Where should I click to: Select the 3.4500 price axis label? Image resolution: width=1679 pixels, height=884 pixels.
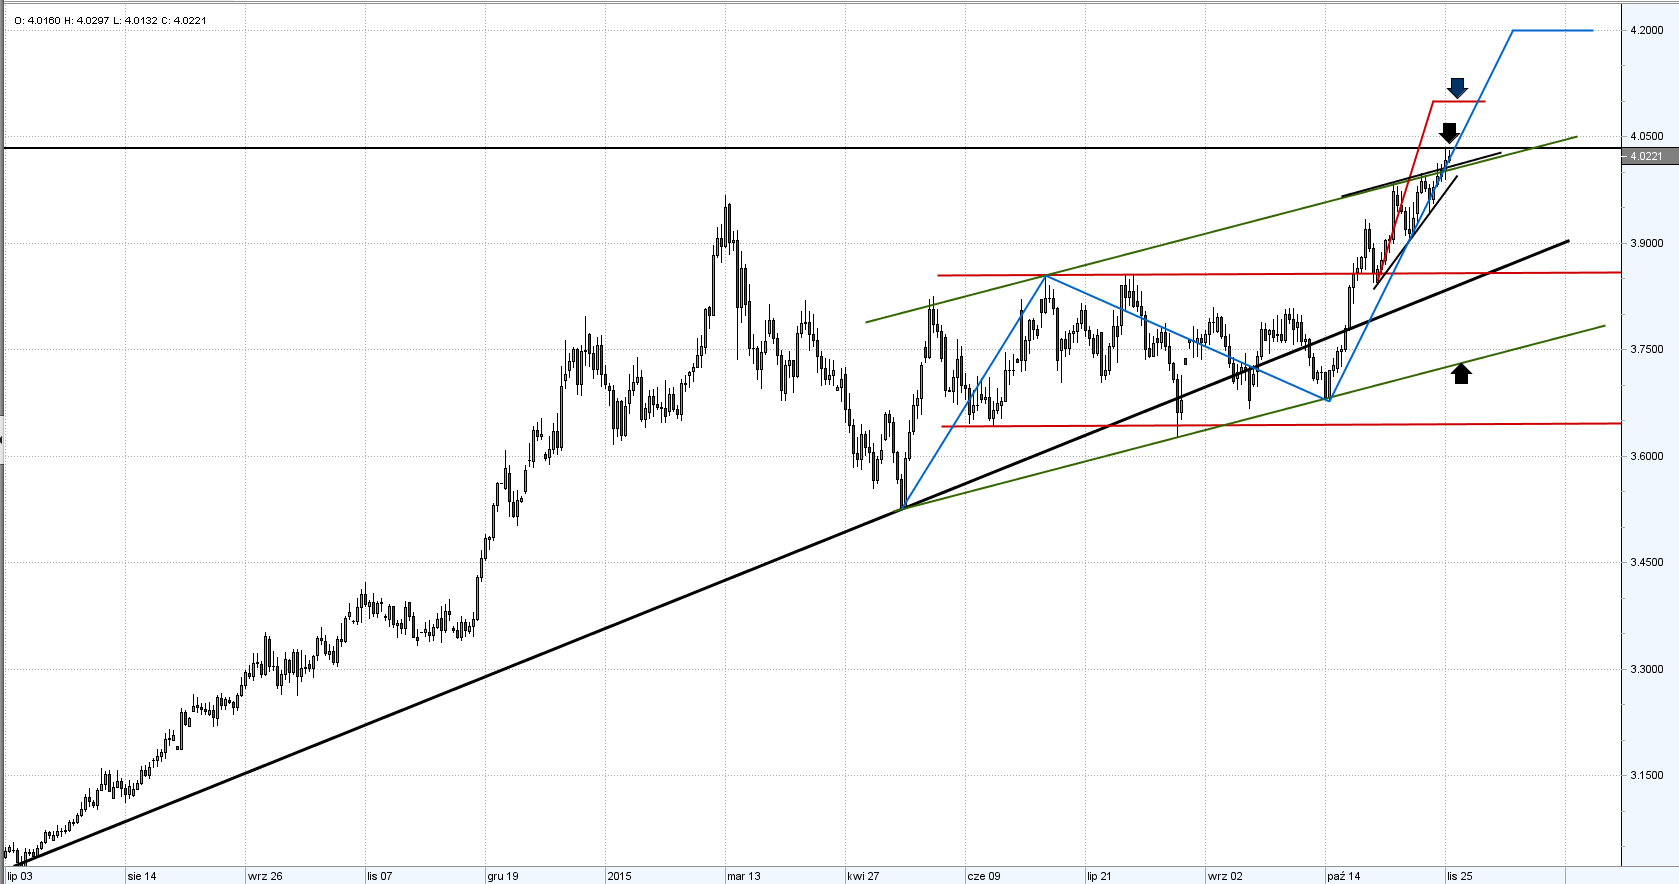[1647, 562]
